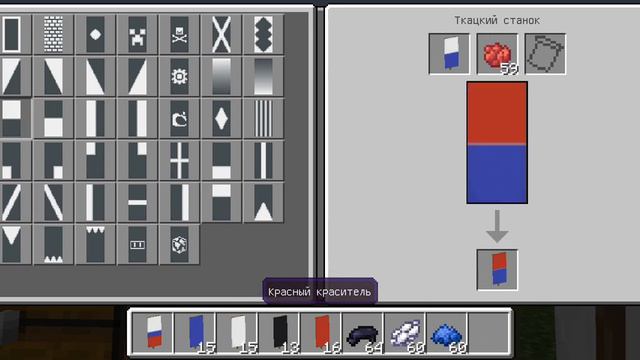640x360 pixels.
Task: Choose the Mojang logo pattern
Action: (x=180, y=118)
